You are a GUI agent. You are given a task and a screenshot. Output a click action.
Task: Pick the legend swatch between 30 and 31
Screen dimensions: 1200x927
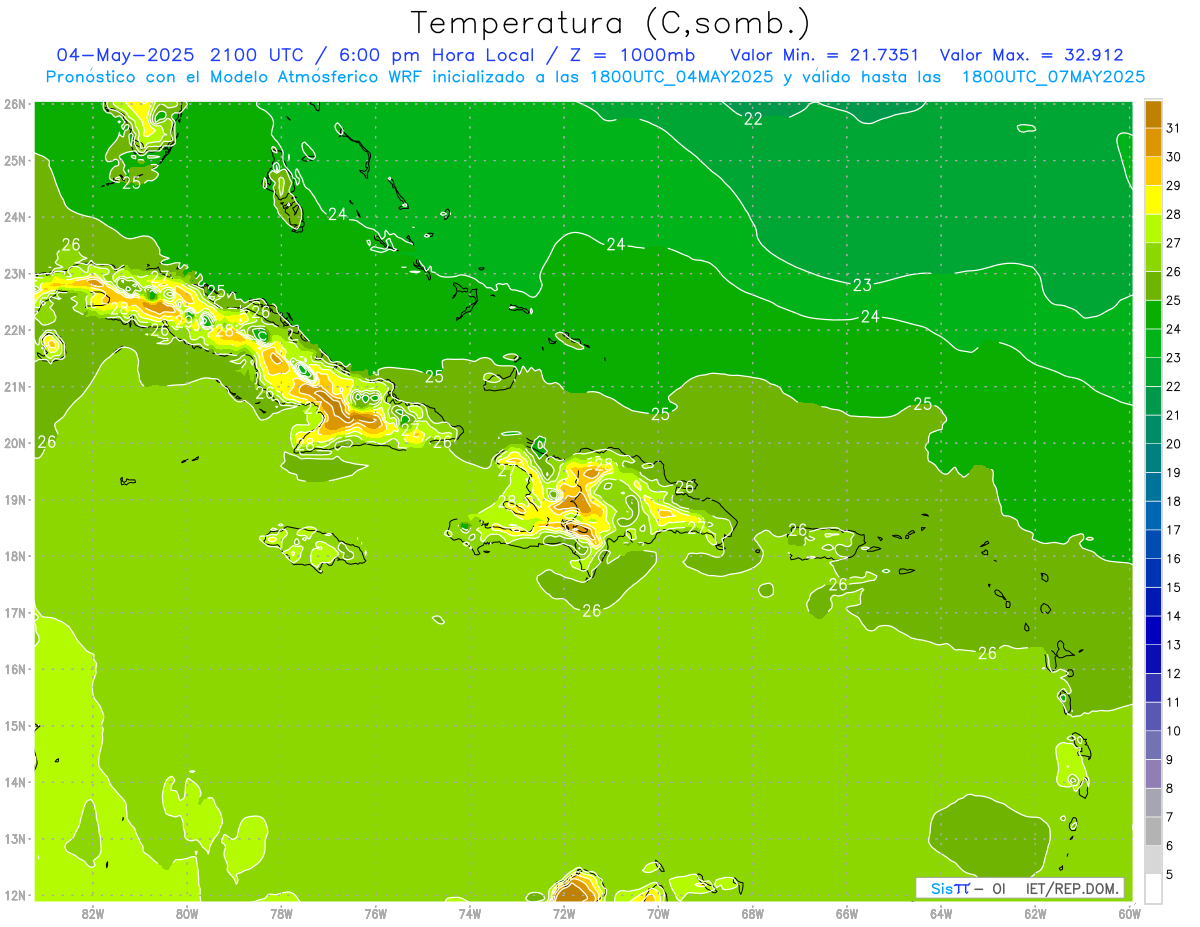[1153, 143]
